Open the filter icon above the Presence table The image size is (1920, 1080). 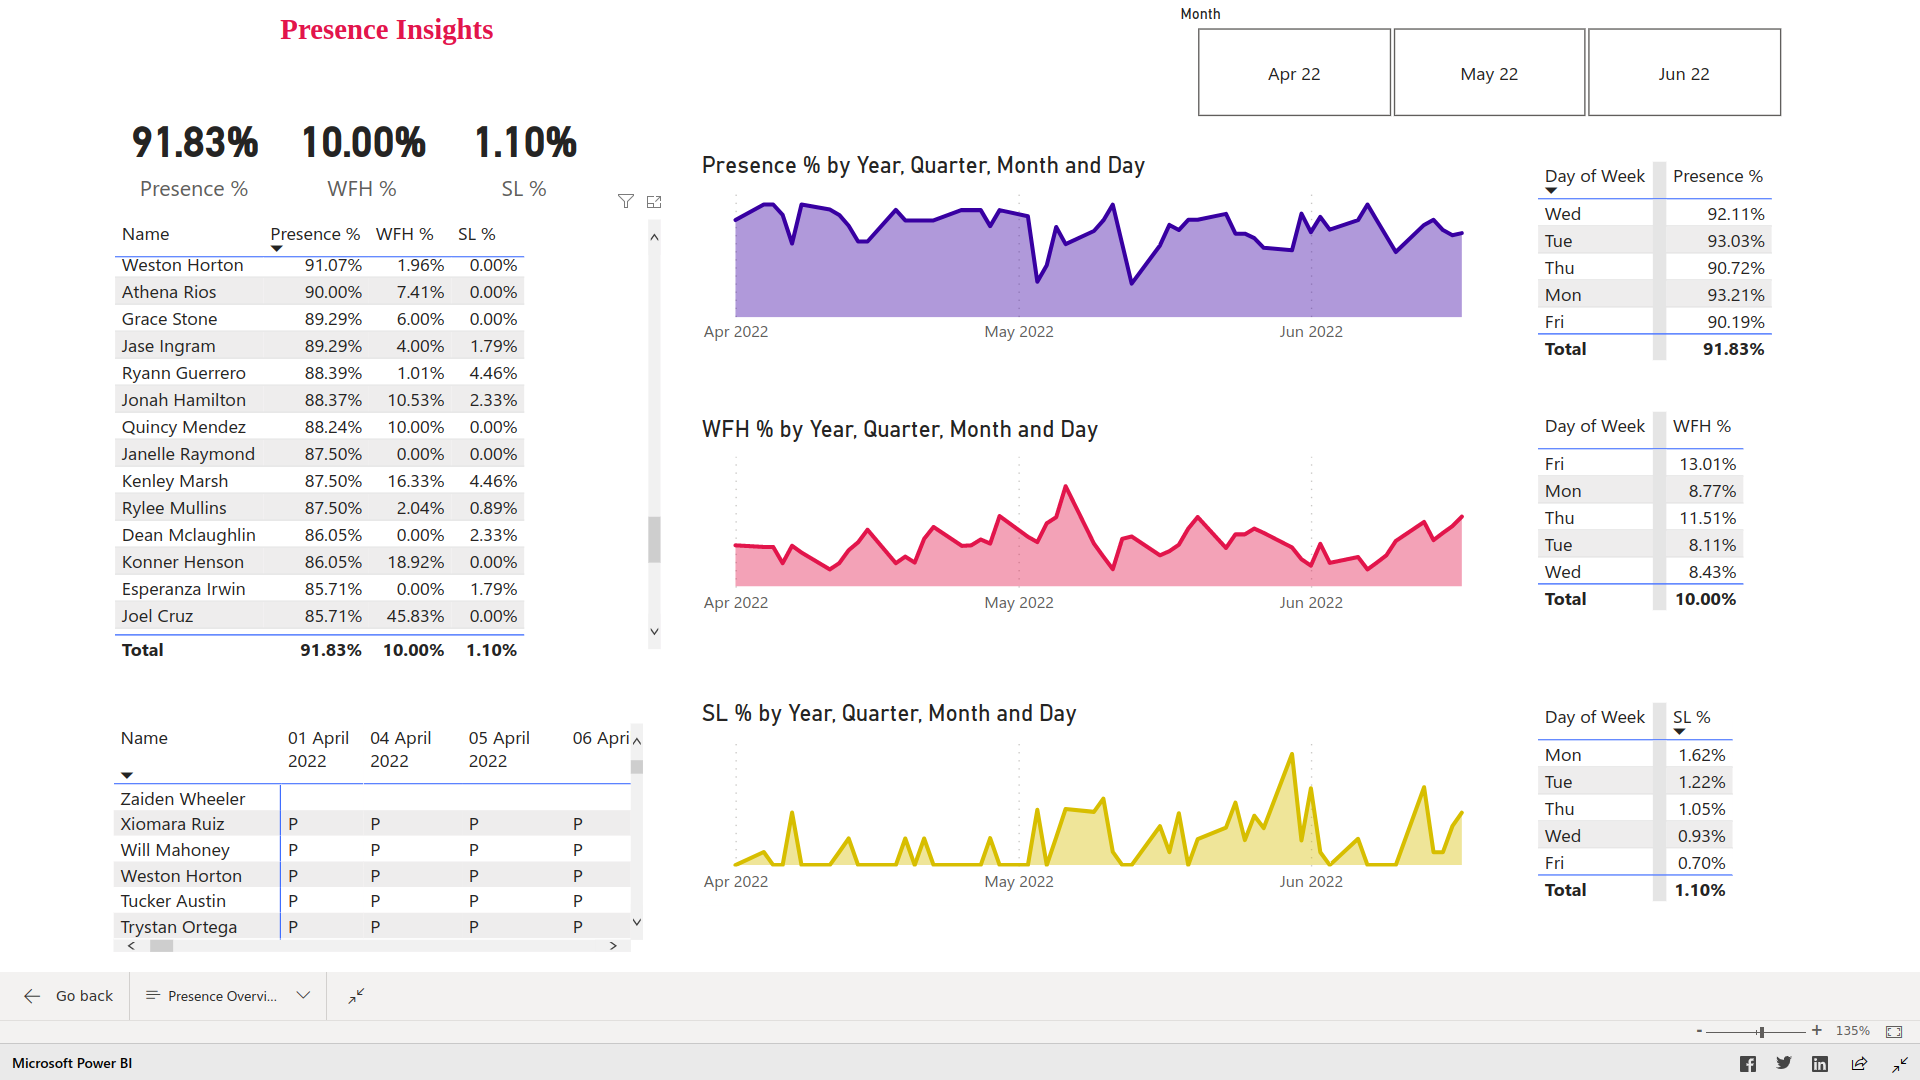pyautogui.click(x=626, y=201)
